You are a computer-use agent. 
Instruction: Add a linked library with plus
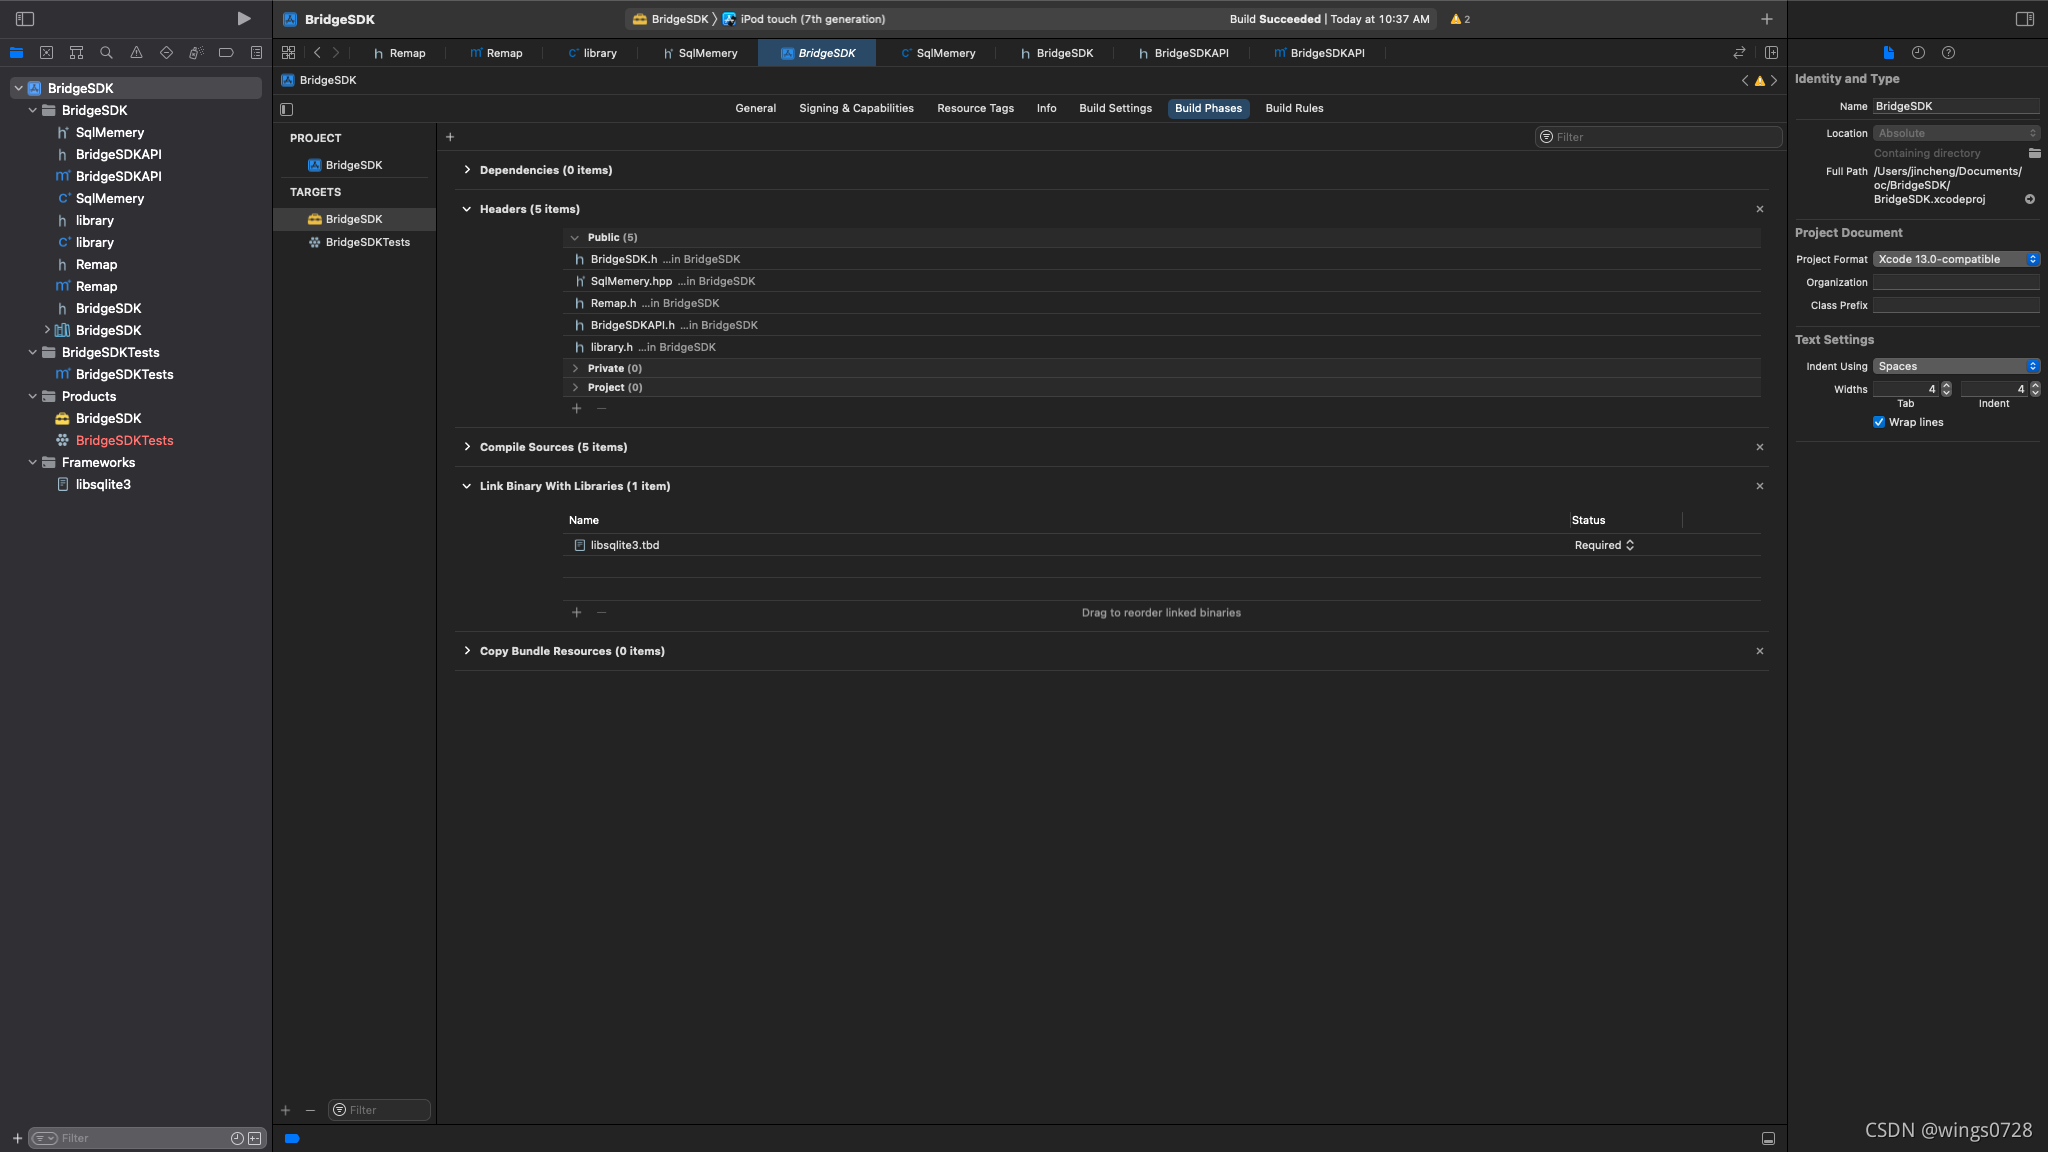coord(576,612)
